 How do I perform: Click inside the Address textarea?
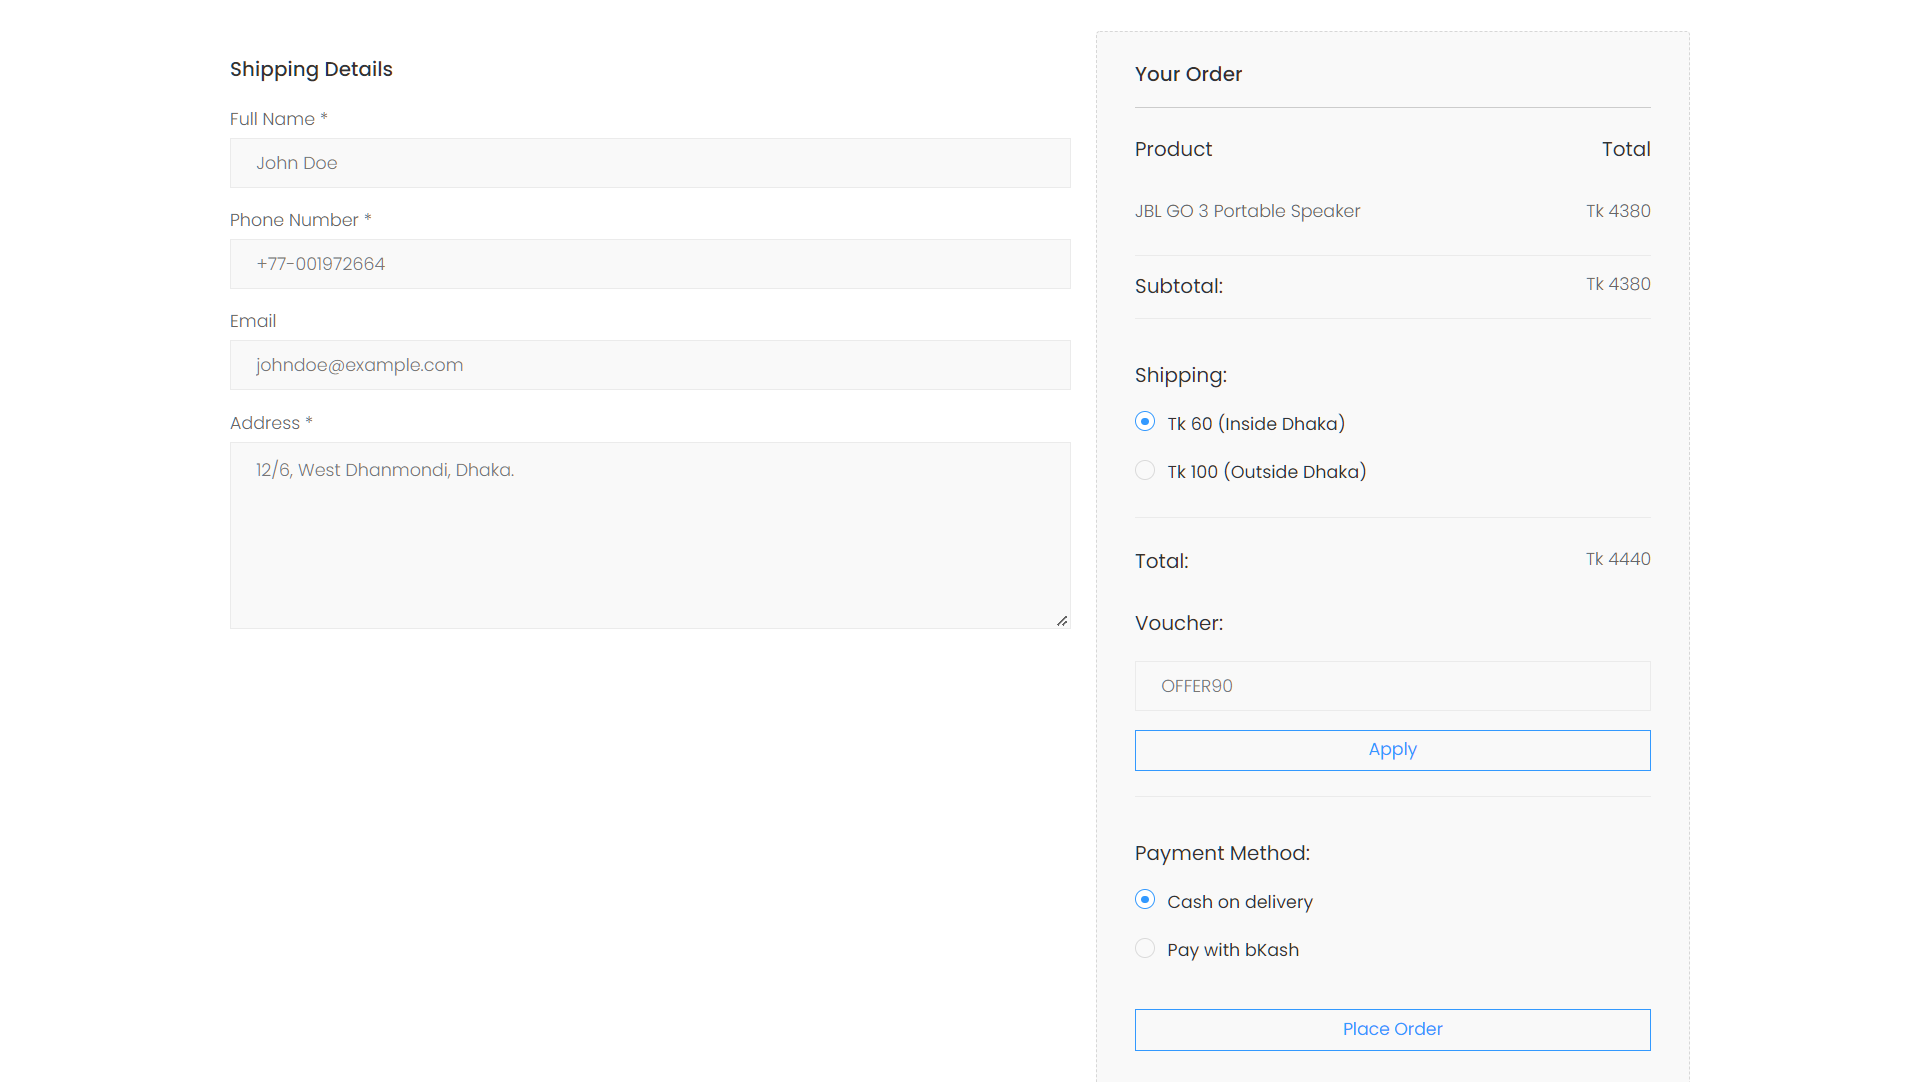pyautogui.click(x=650, y=535)
